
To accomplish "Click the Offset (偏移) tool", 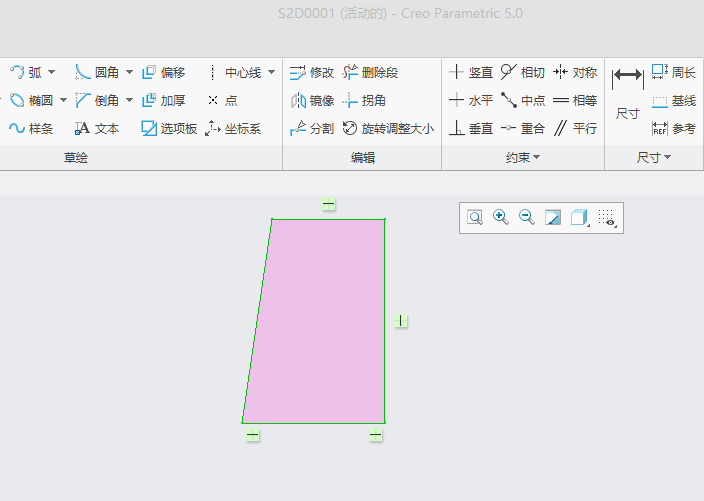I will [x=163, y=72].
